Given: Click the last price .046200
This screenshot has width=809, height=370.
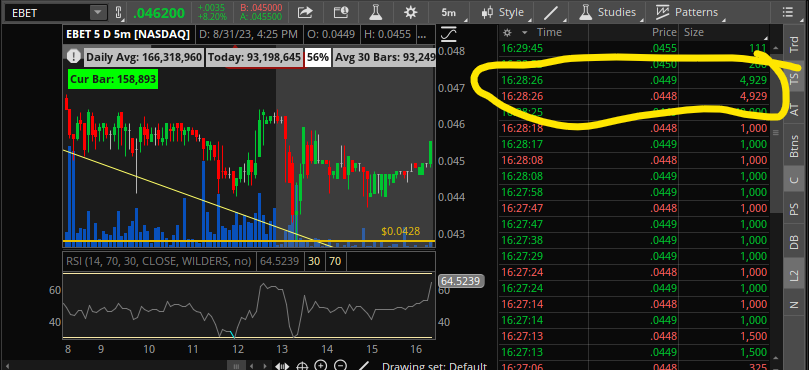Looking at the screenshot, I should coord(160,12).
